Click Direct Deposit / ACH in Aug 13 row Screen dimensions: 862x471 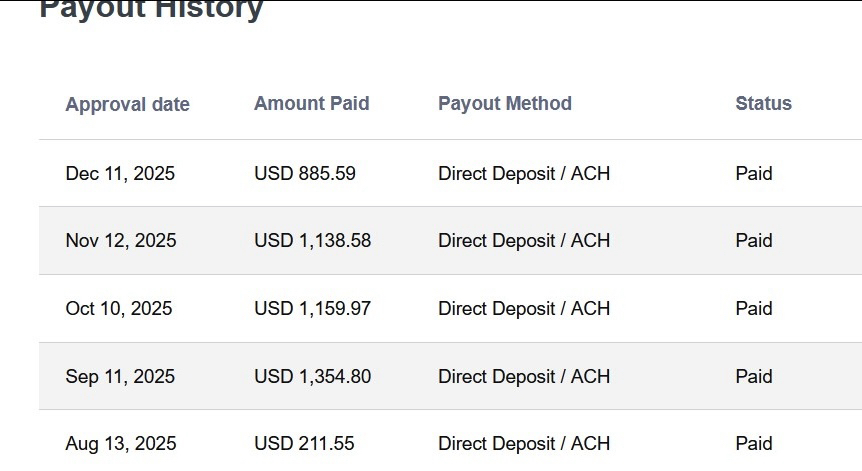523,443
